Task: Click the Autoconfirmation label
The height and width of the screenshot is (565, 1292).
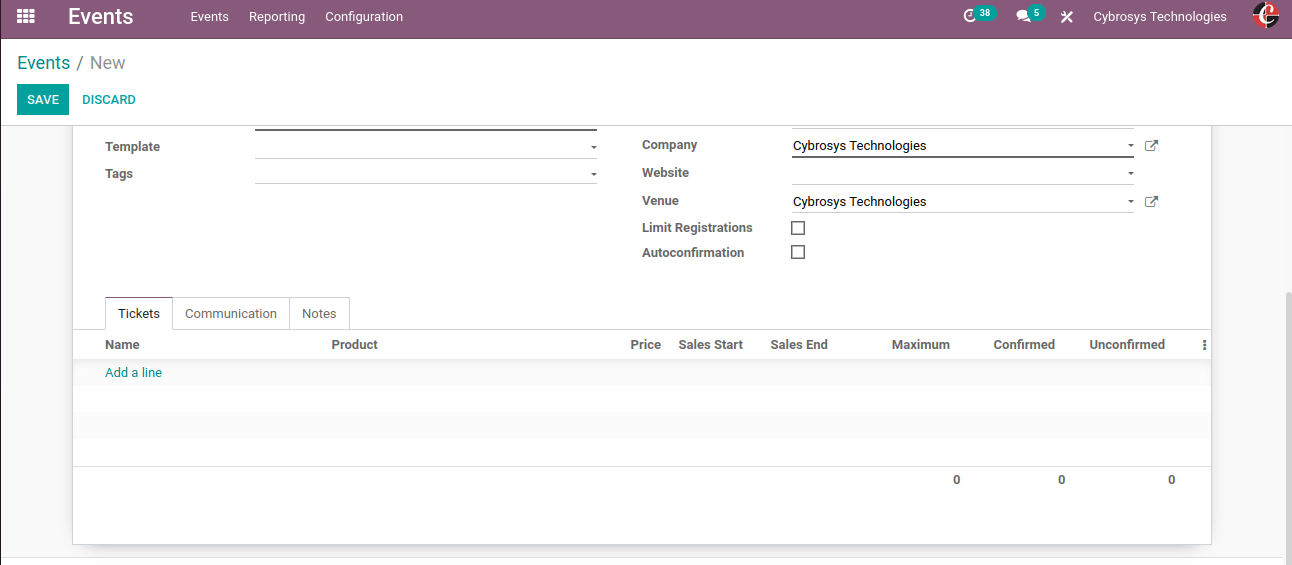Action: (x=693, y=253)
